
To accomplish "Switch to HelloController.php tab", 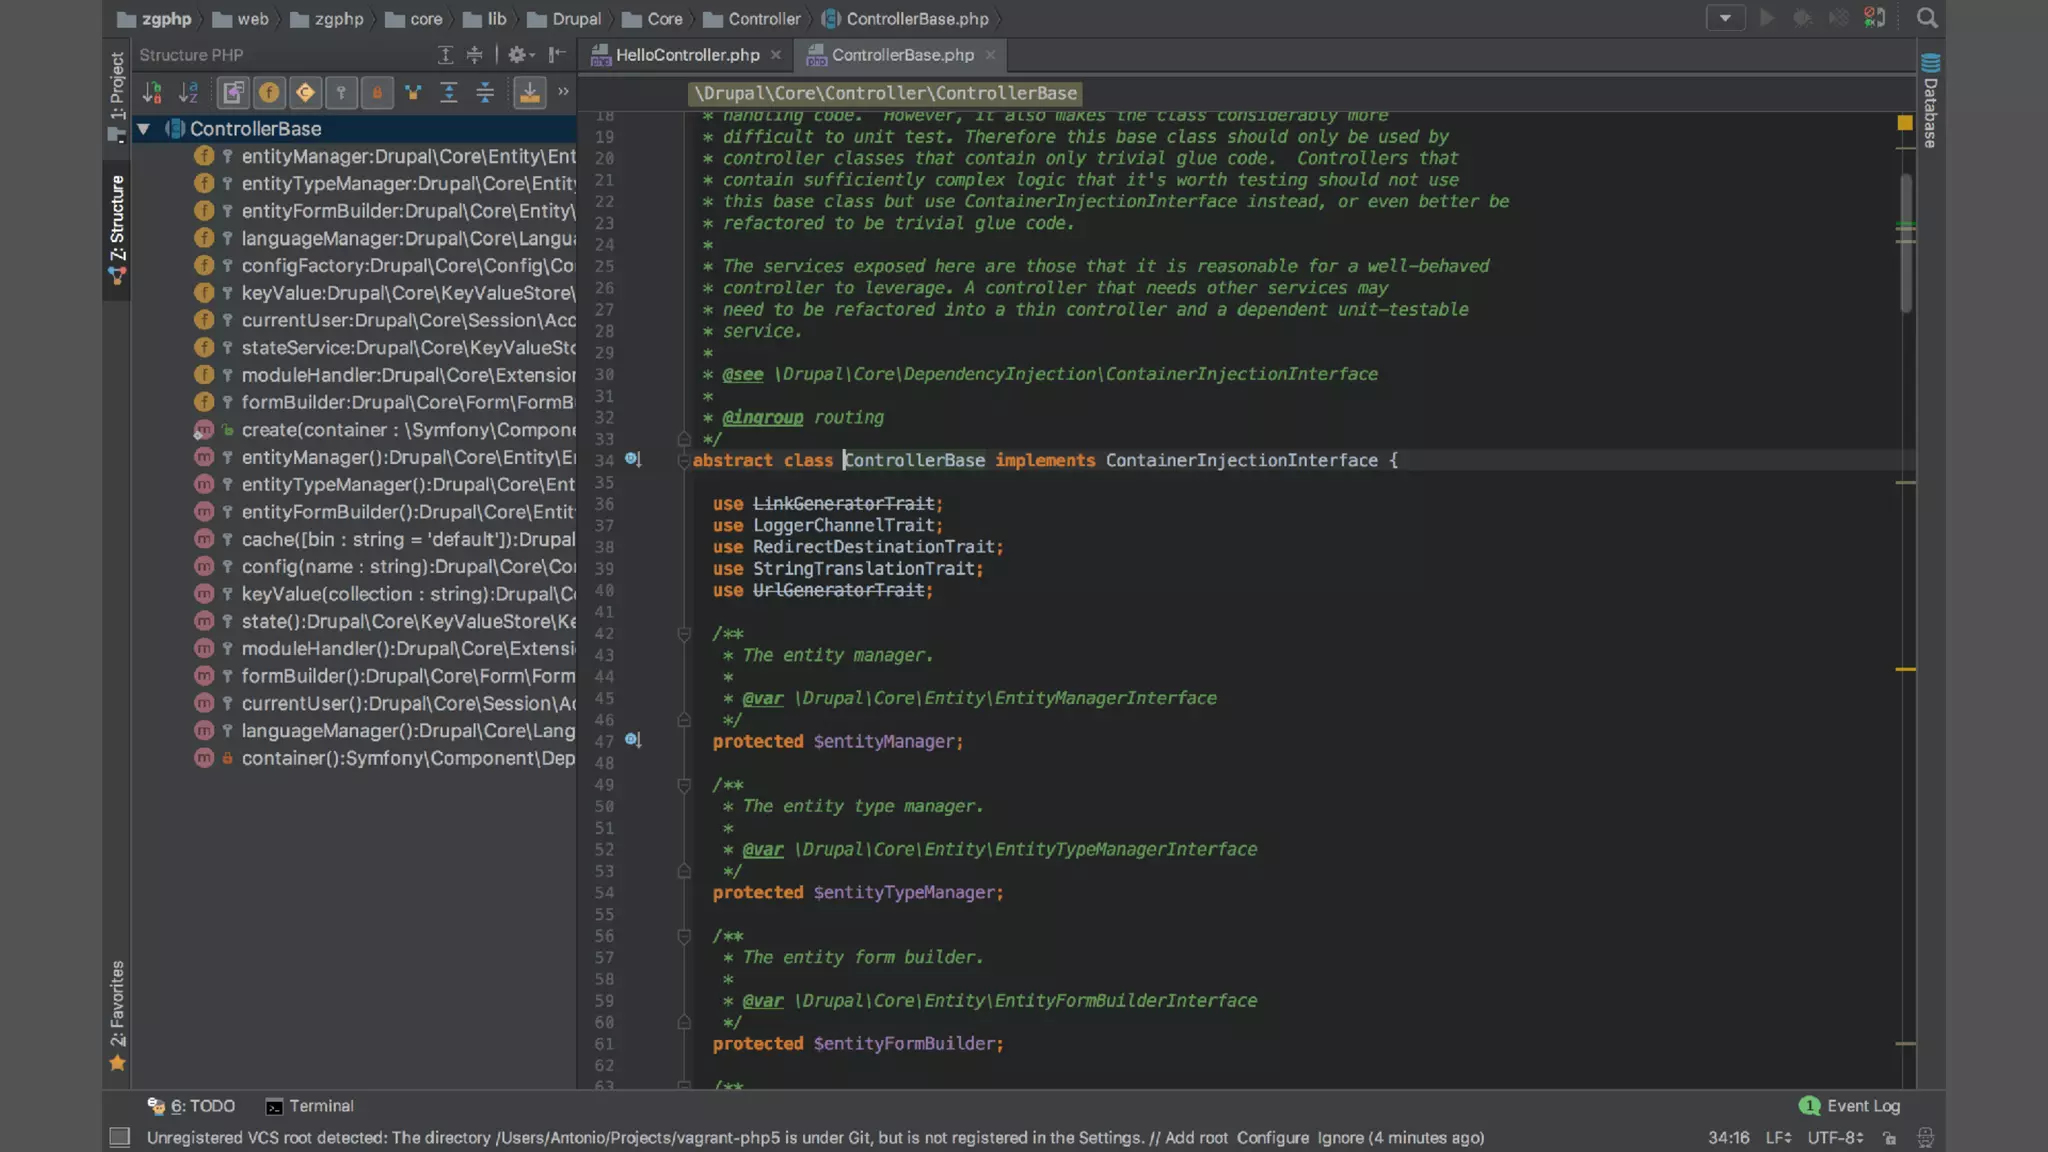I will [687, 55].
